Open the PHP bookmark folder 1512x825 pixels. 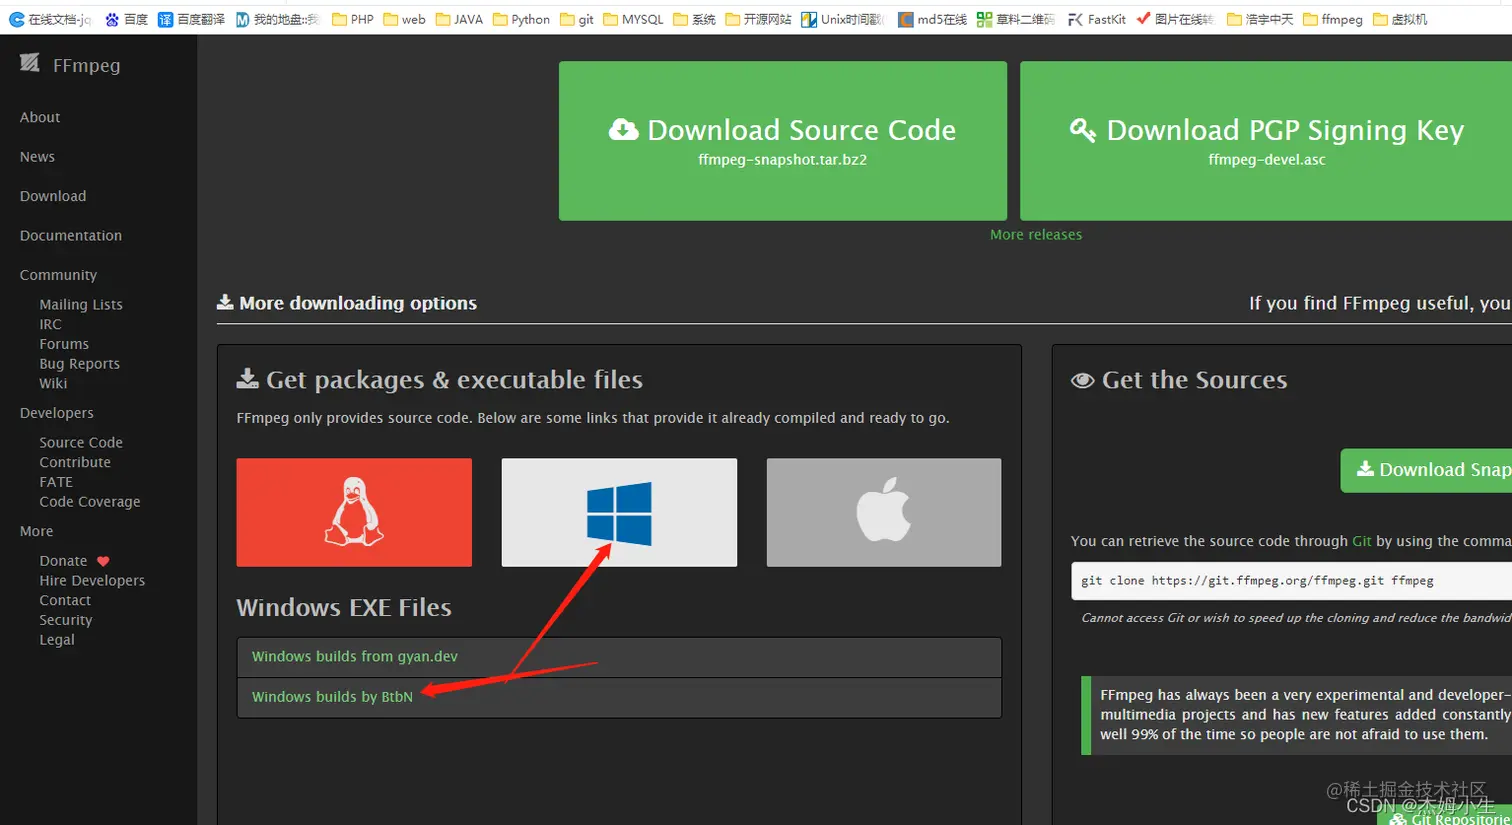(x=352, y=19)
